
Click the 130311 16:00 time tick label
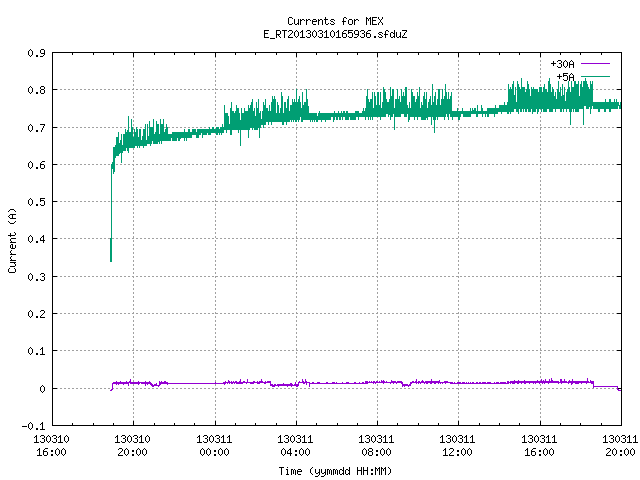pyautogui.click(x=539, y=446)
